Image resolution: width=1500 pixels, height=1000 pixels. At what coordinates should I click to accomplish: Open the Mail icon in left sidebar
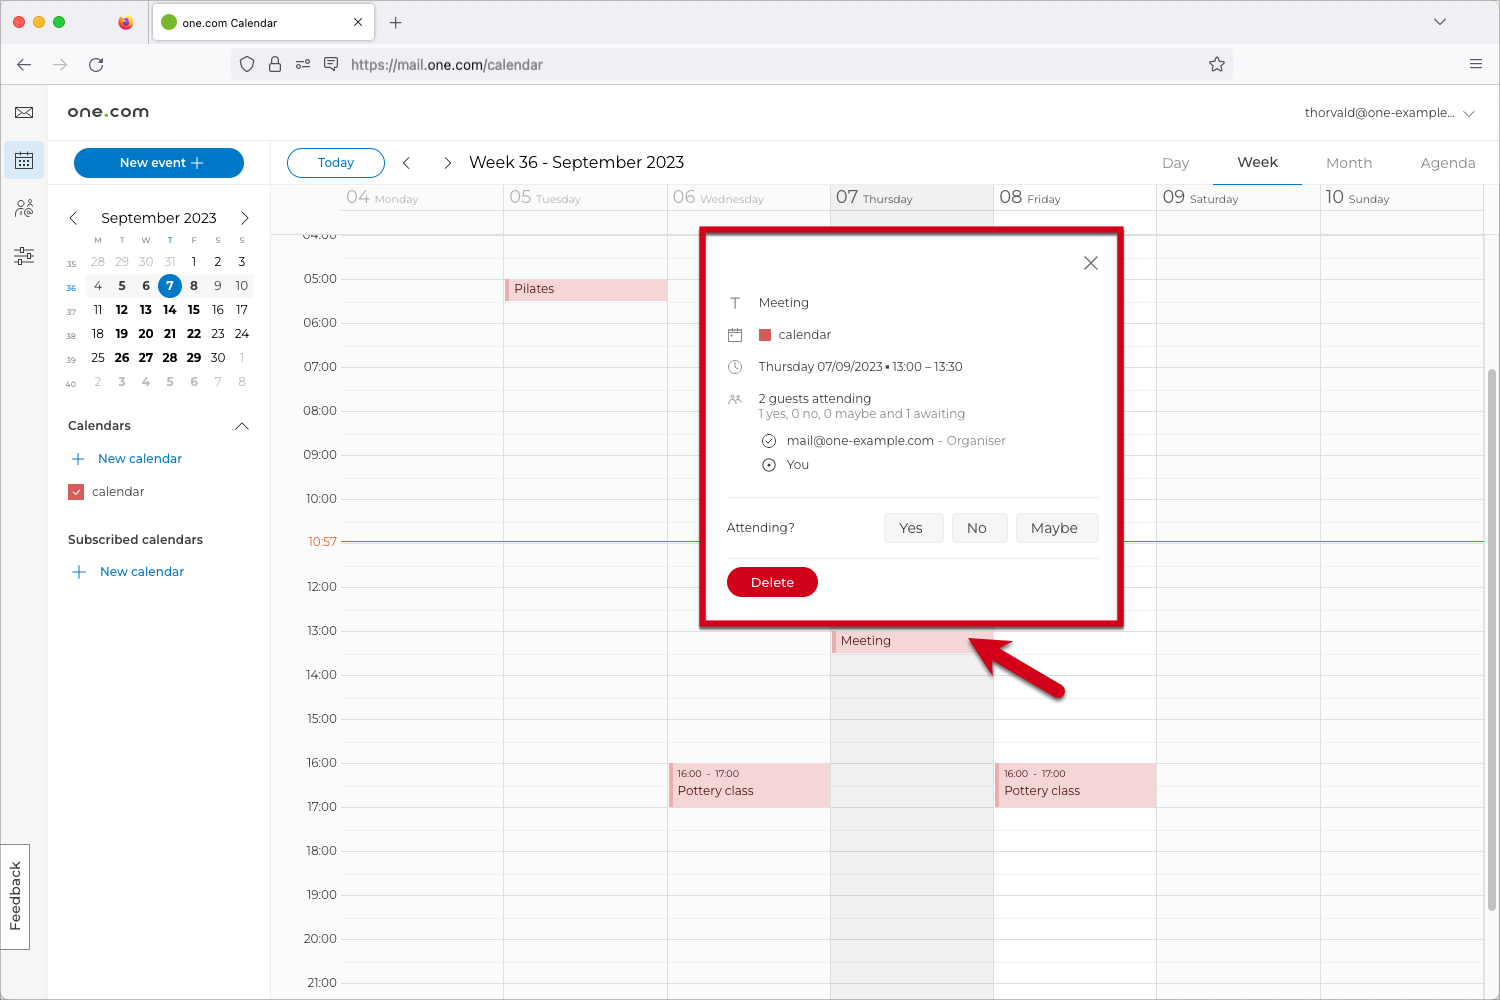[24, 113]
